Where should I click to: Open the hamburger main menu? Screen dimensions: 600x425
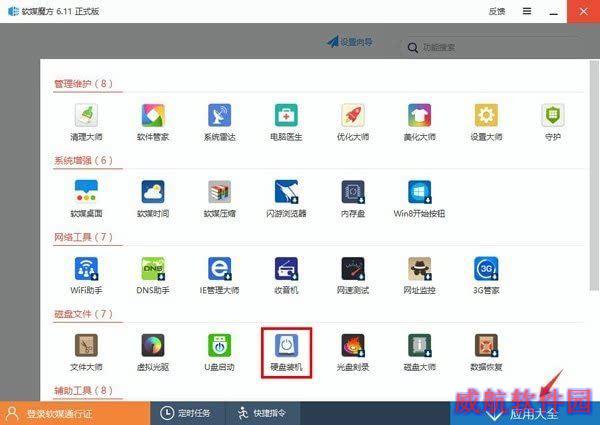527,11
